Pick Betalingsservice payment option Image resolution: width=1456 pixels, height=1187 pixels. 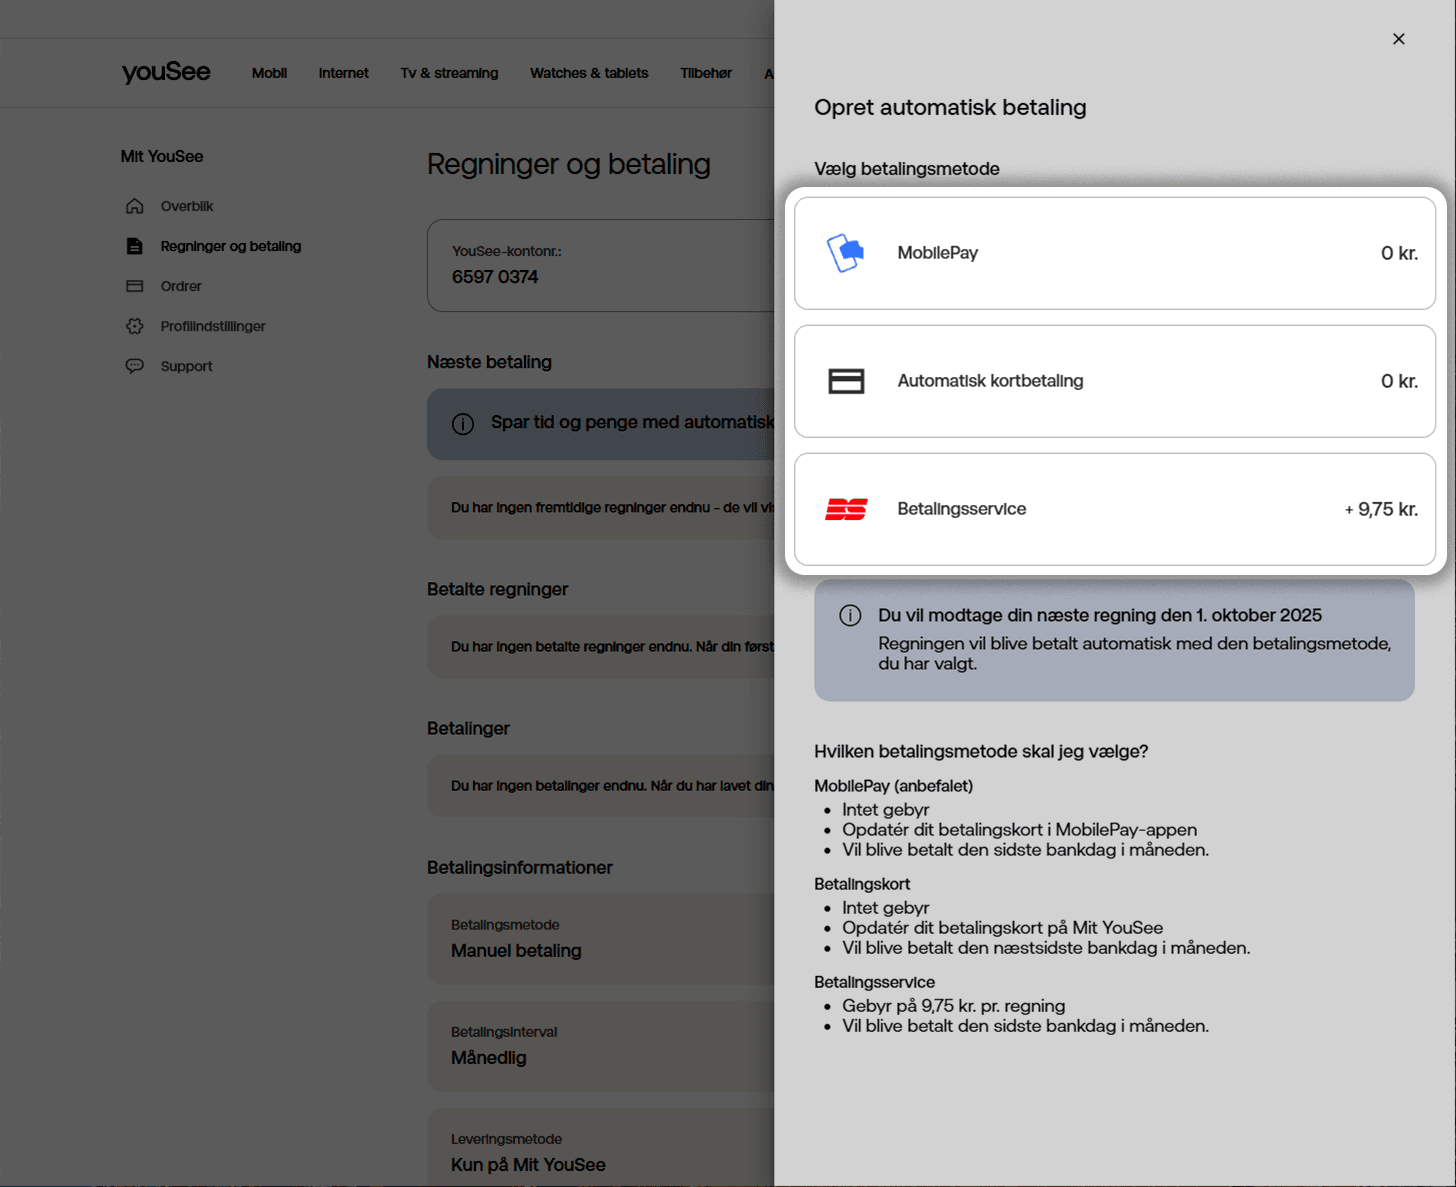click(1114, 509)
